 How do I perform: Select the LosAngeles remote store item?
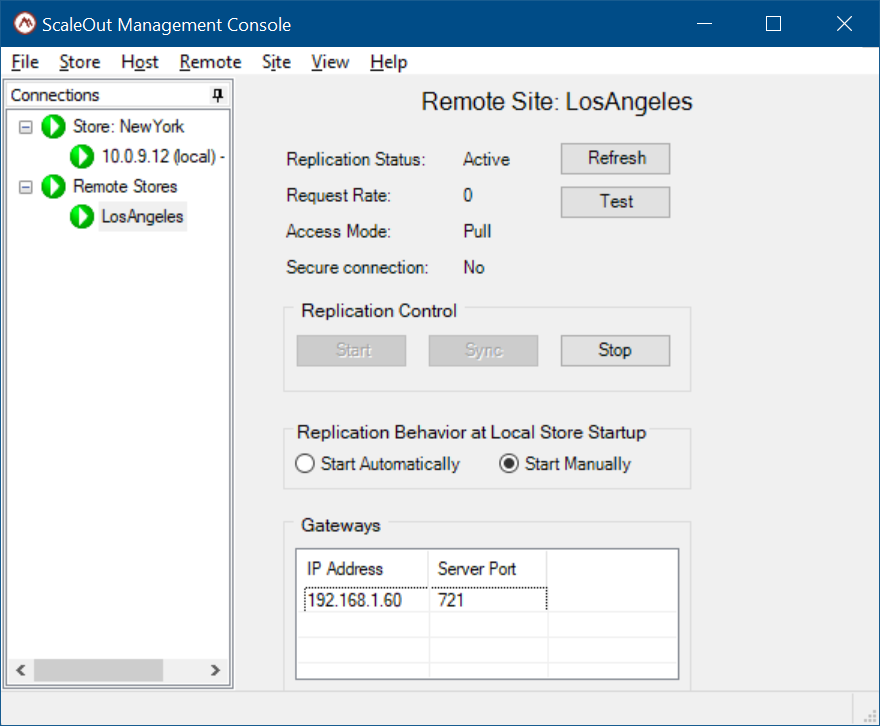pyautogui.click(x=143, y=217)
